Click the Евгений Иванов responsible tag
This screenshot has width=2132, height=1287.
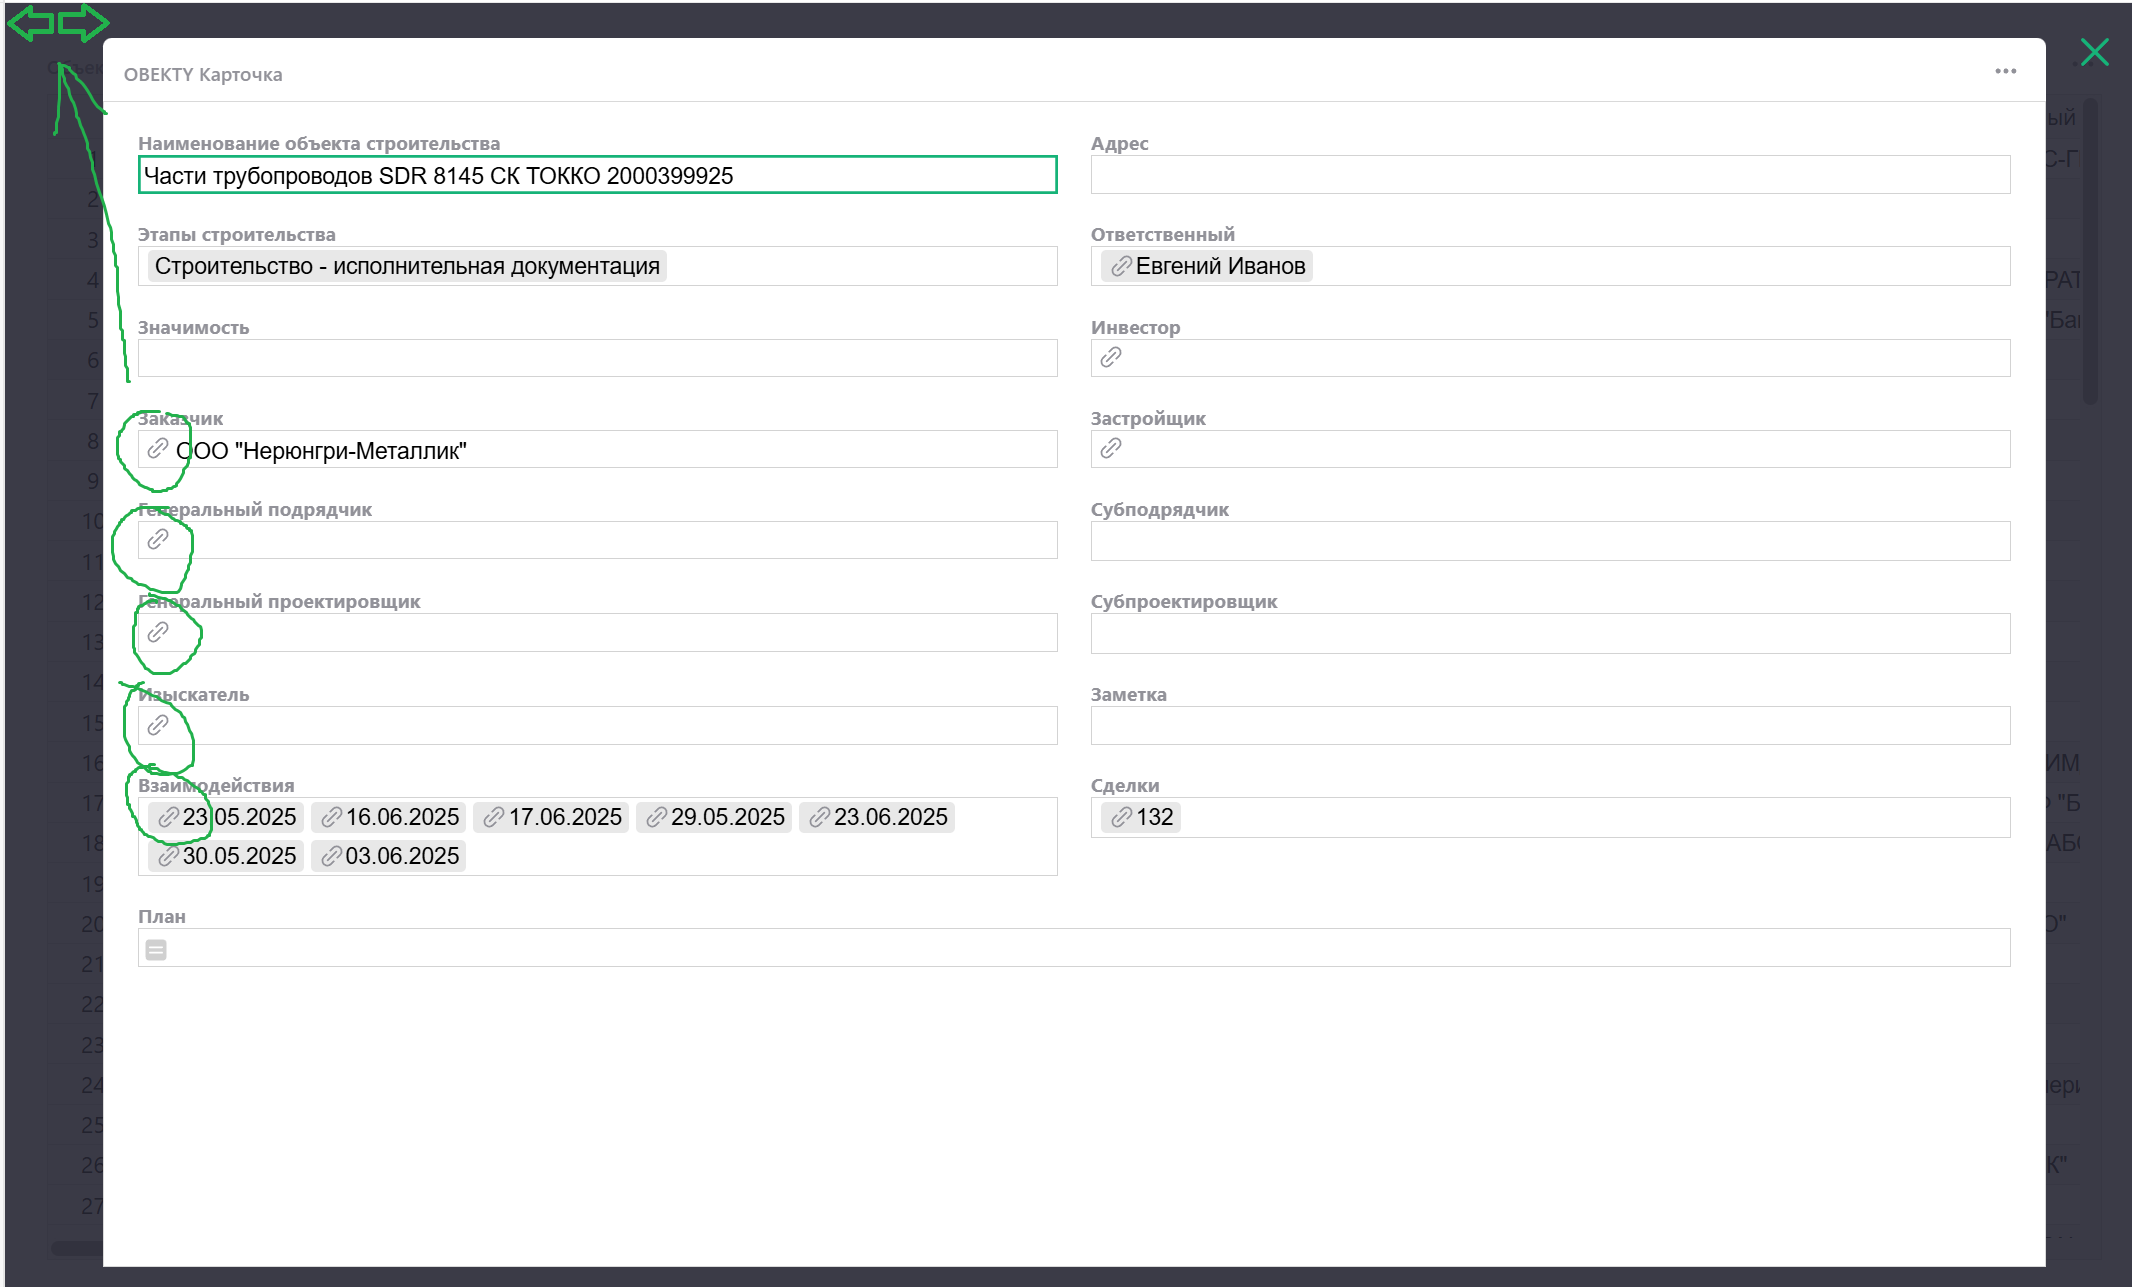[x=1207, y=266]
